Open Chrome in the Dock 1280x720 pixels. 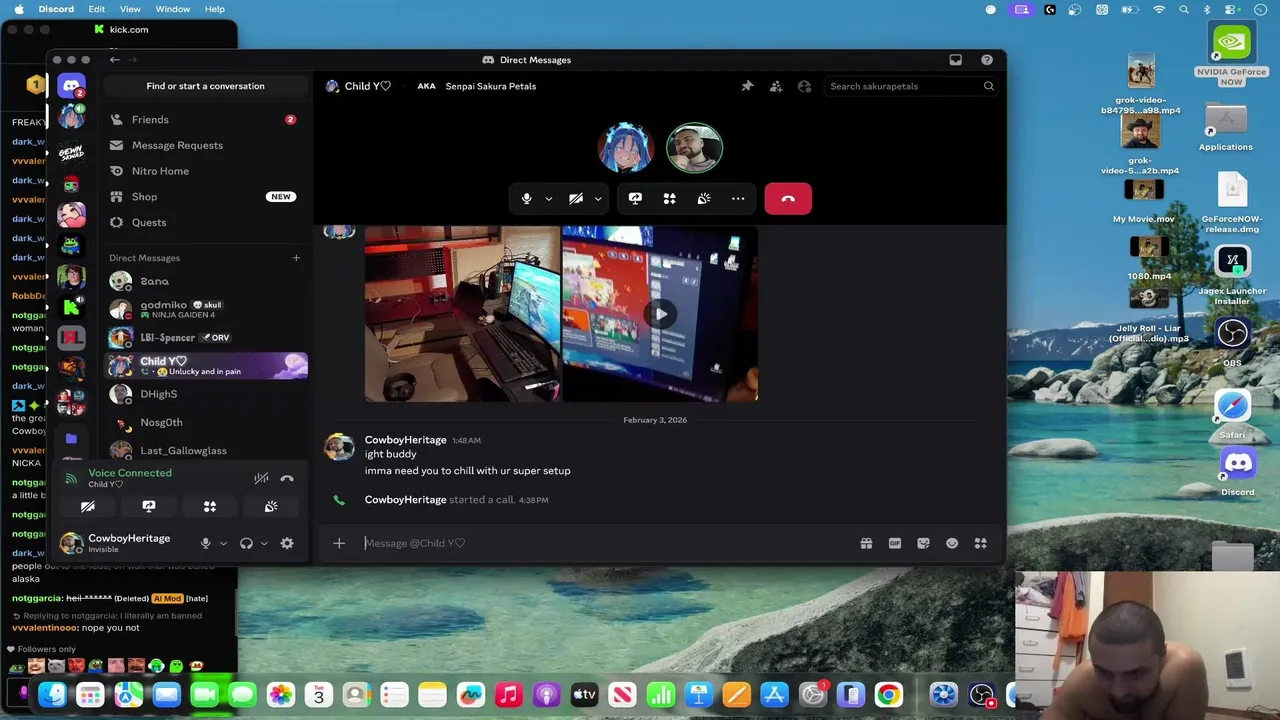(888, 695)
